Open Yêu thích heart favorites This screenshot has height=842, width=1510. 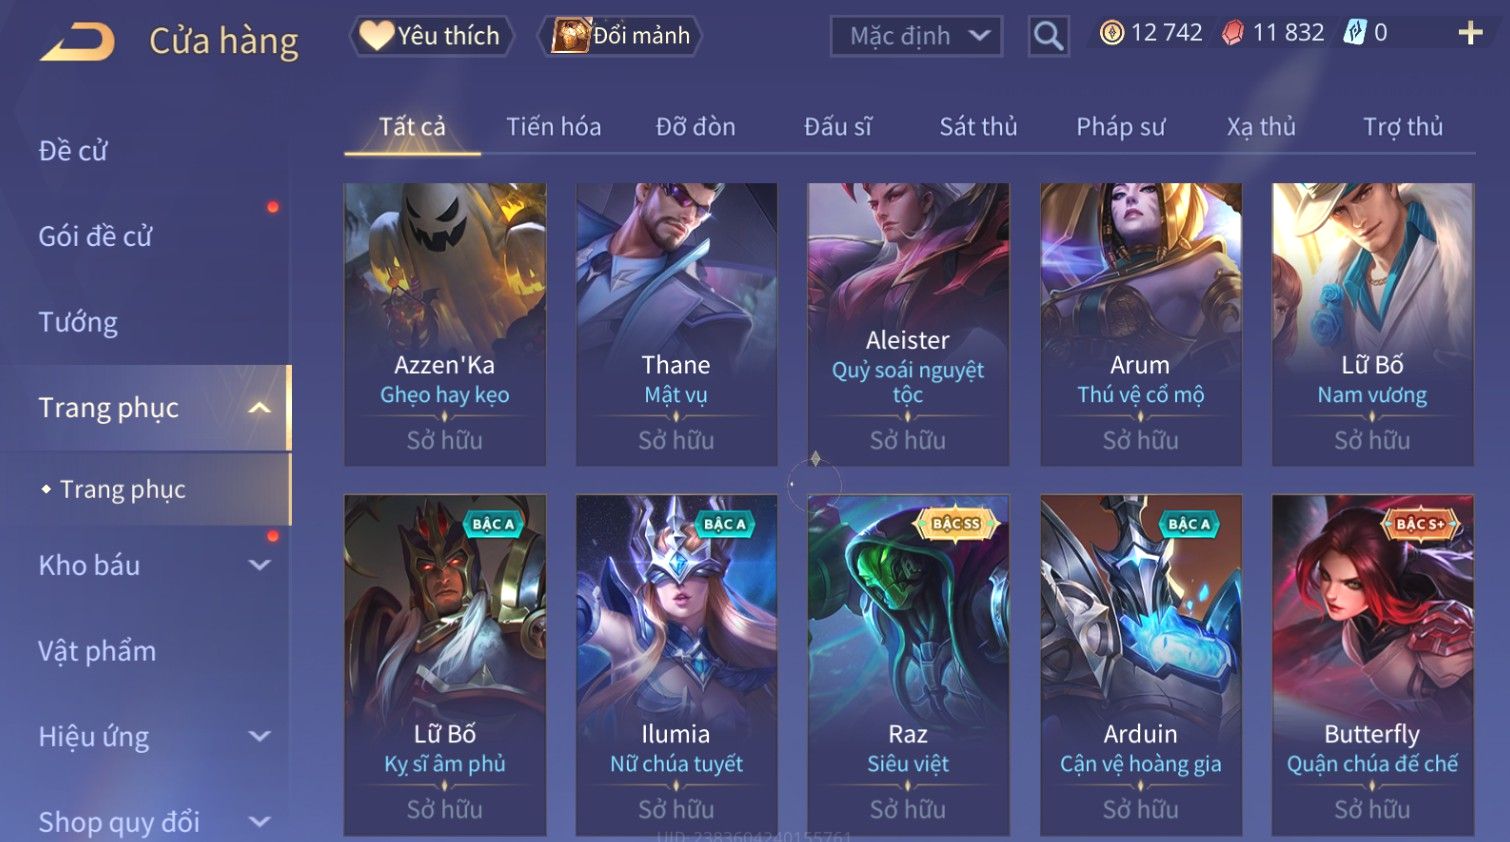pyautogui.click(x=431, y=36)
